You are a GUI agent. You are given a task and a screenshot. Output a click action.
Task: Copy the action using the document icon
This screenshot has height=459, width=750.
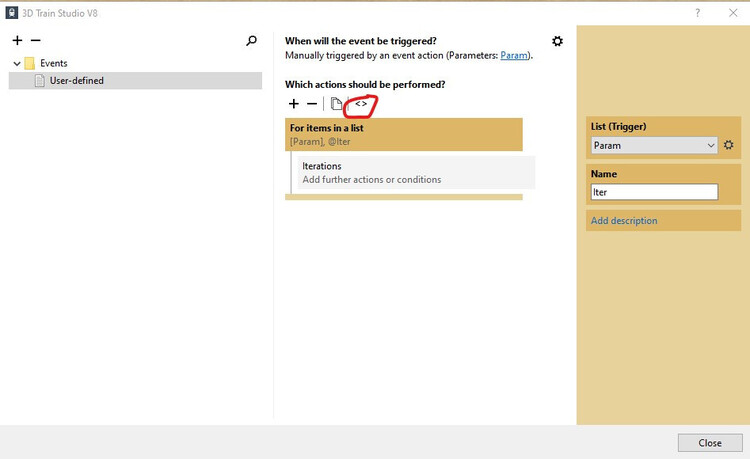pos(336,104)
